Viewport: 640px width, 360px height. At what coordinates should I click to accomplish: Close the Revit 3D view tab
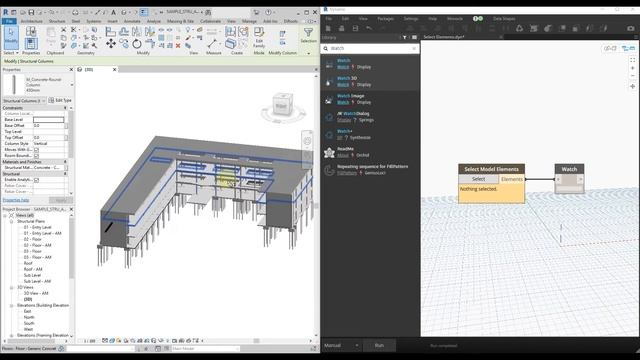(x=114, y=70)
